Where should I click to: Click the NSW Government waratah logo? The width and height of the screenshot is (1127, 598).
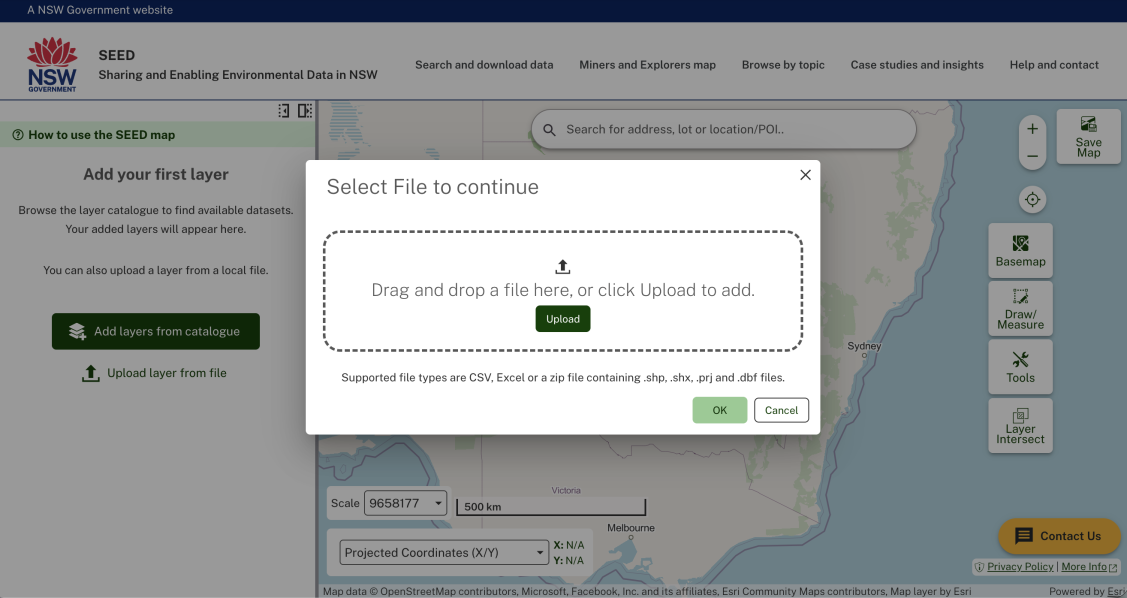pyautogui.click(x=52, y=65)
